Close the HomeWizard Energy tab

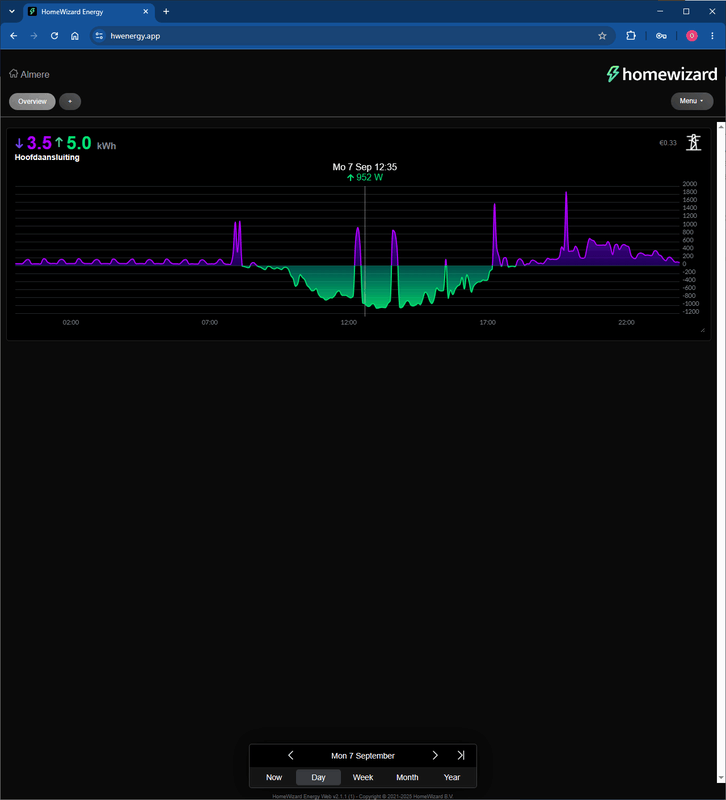(x=145, y=11)
